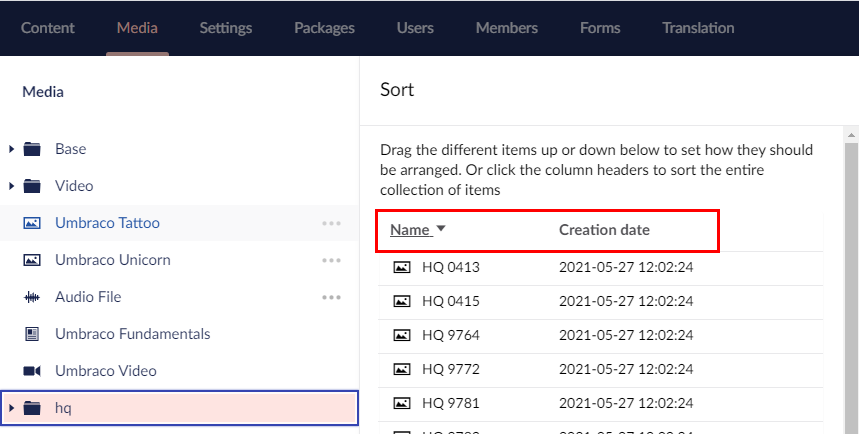Go to the Translation tab
Viewport: 859px width, 434px height.
(x=698, y=28)
